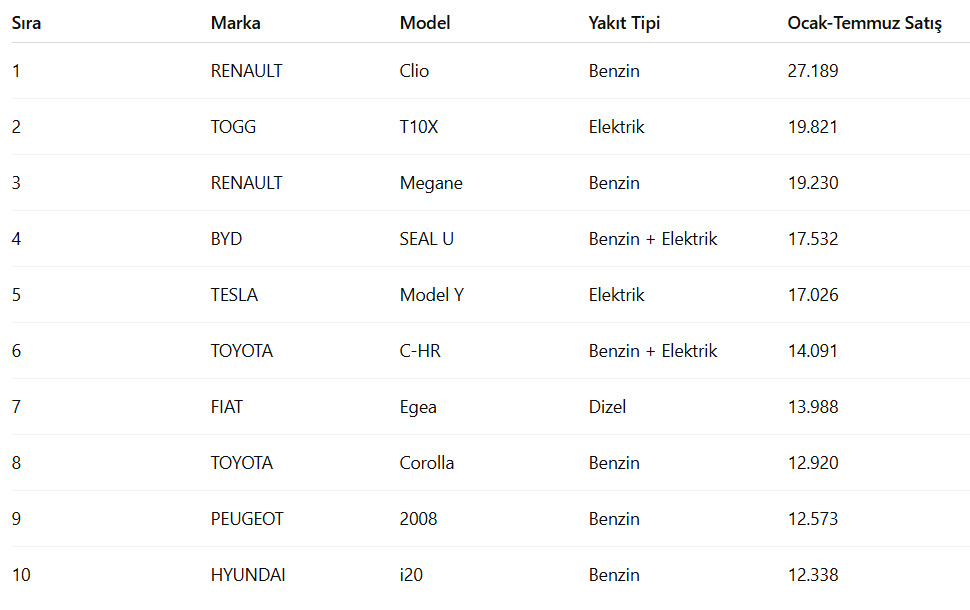Select the FIAT brand cell
The height and width of the screenshot is (610, 970).
[227, 407]
